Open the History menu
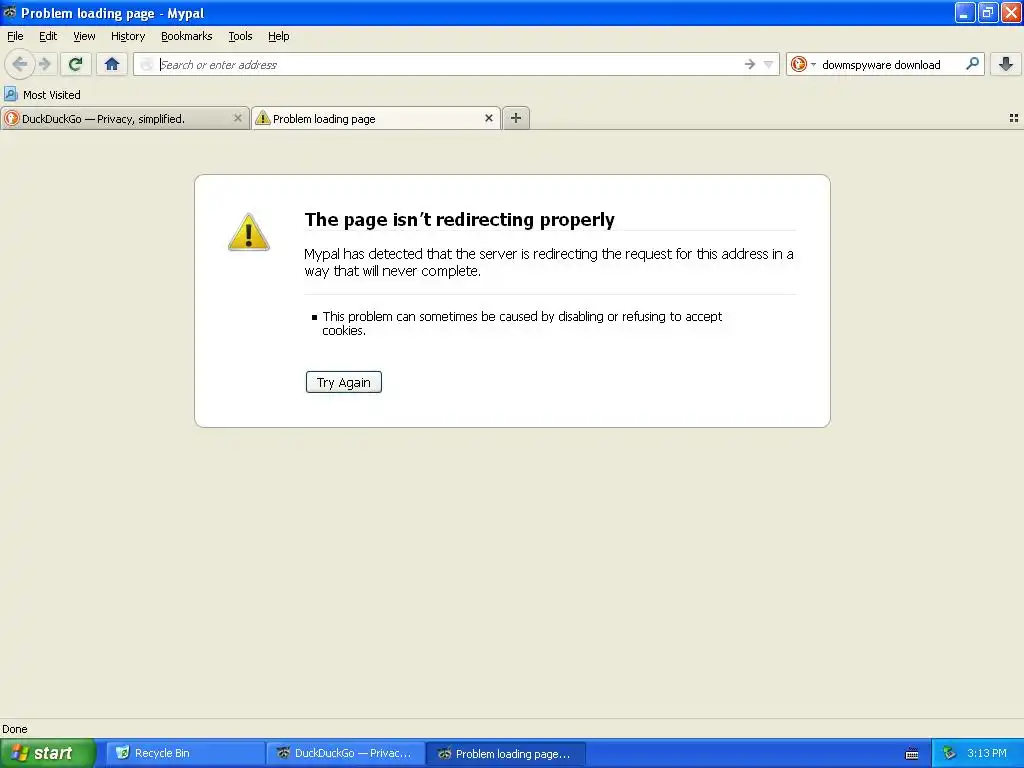Screen dimensions: 1024x768 [128, 36]
